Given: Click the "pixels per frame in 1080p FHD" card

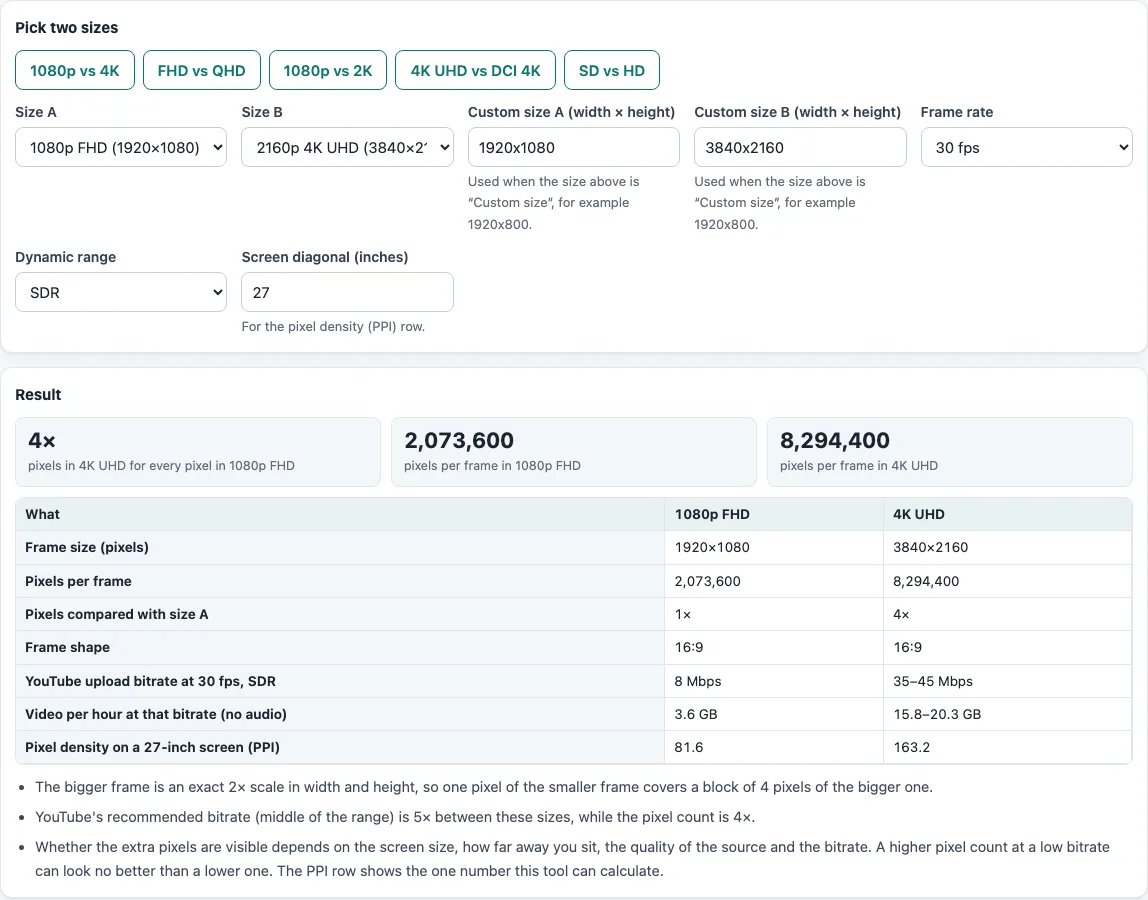Looking at the screenshot, I should point(573,452).
